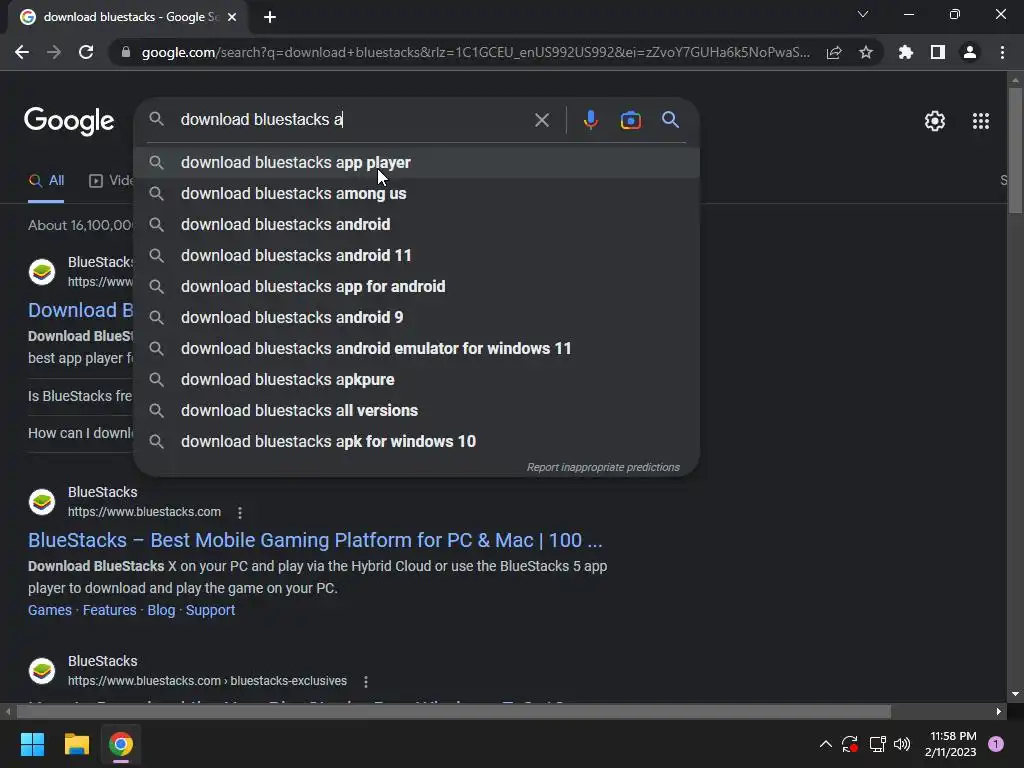Open the Blog sitelink
Viewport: 1024px width, 768px height.
click(161, 610)
